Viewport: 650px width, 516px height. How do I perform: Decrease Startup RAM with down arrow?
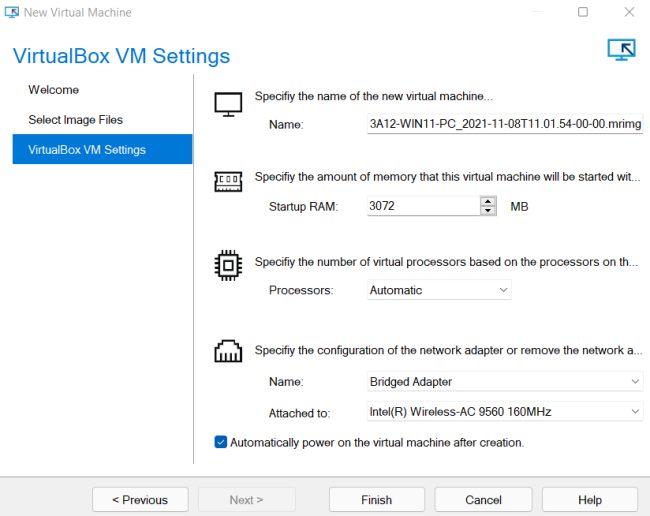click(488, 211)
